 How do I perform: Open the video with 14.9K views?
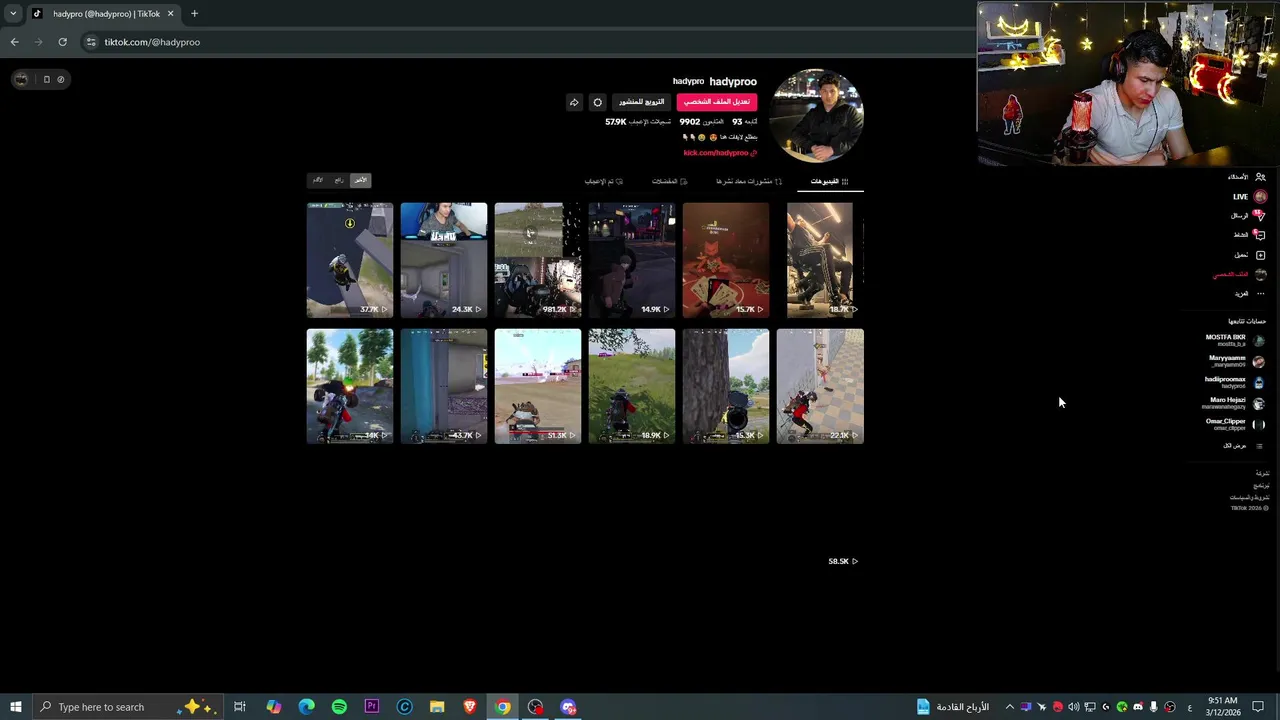[x=632, y=260]
